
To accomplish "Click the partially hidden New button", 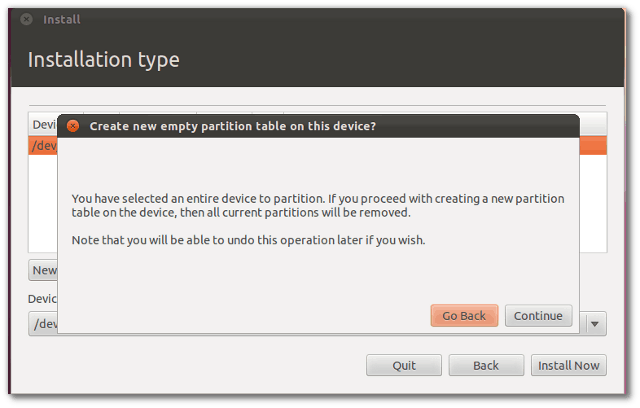I will (43, 270).
